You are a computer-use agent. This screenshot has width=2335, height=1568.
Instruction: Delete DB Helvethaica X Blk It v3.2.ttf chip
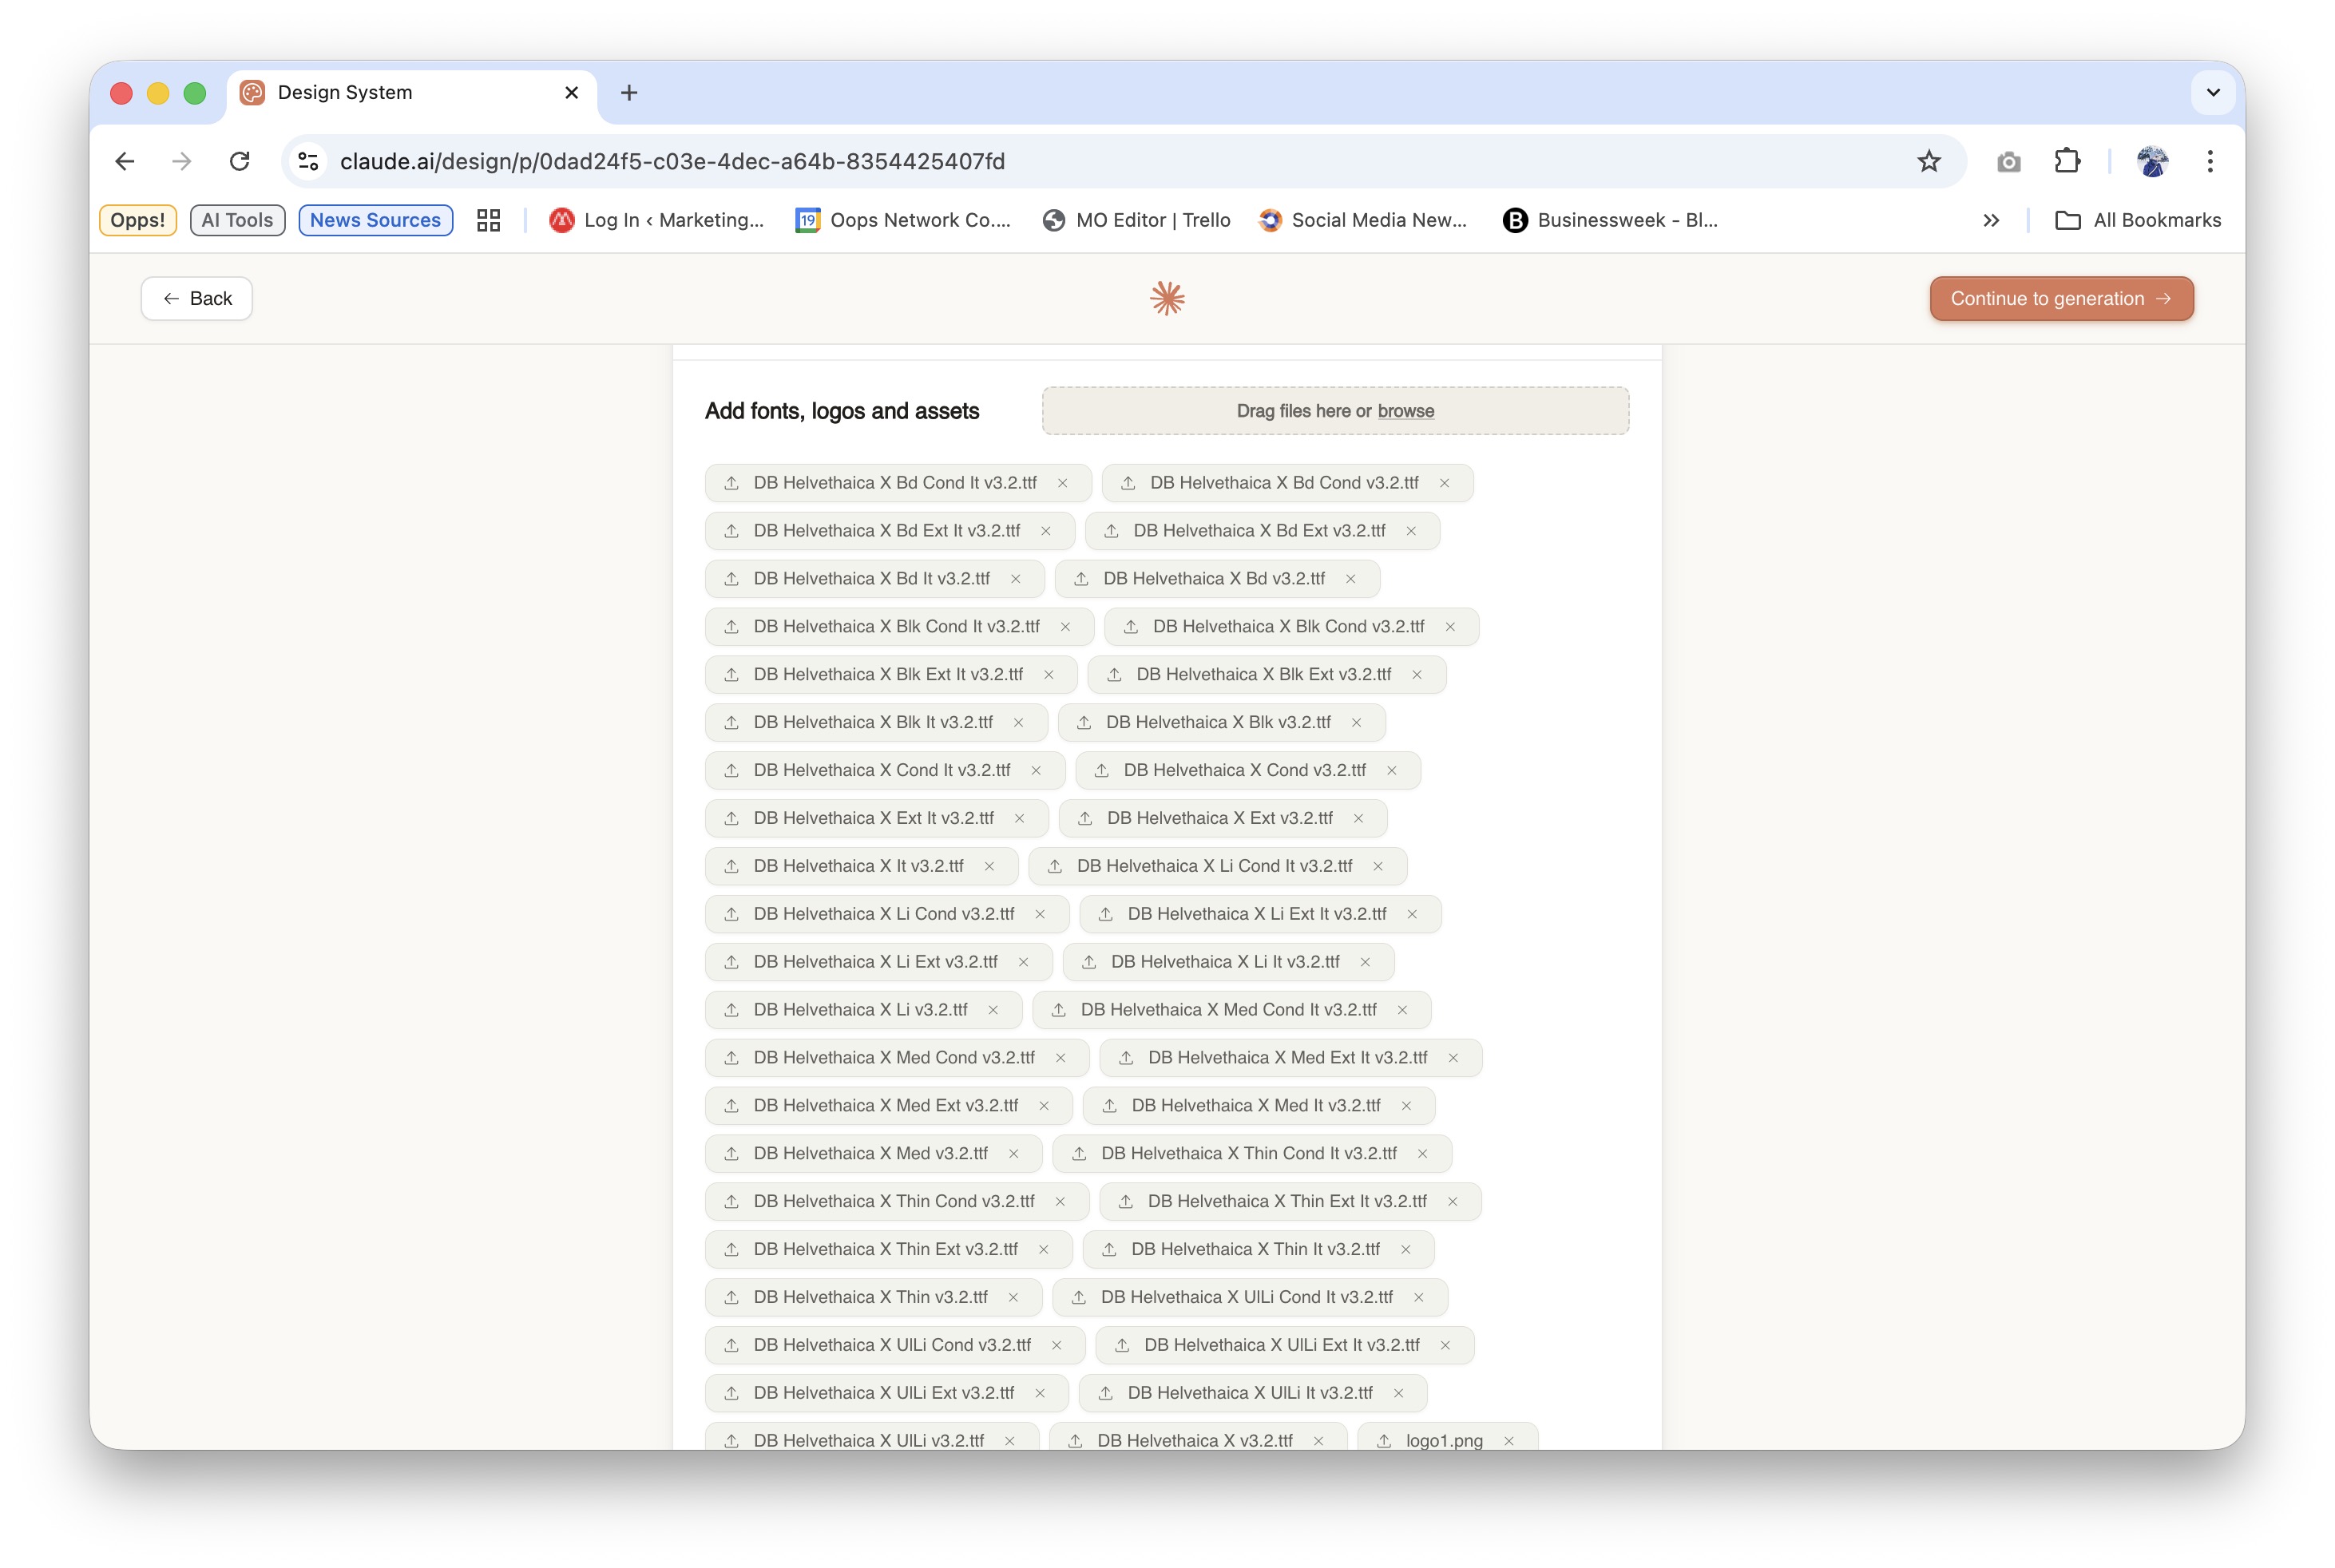click(1018, 722)
